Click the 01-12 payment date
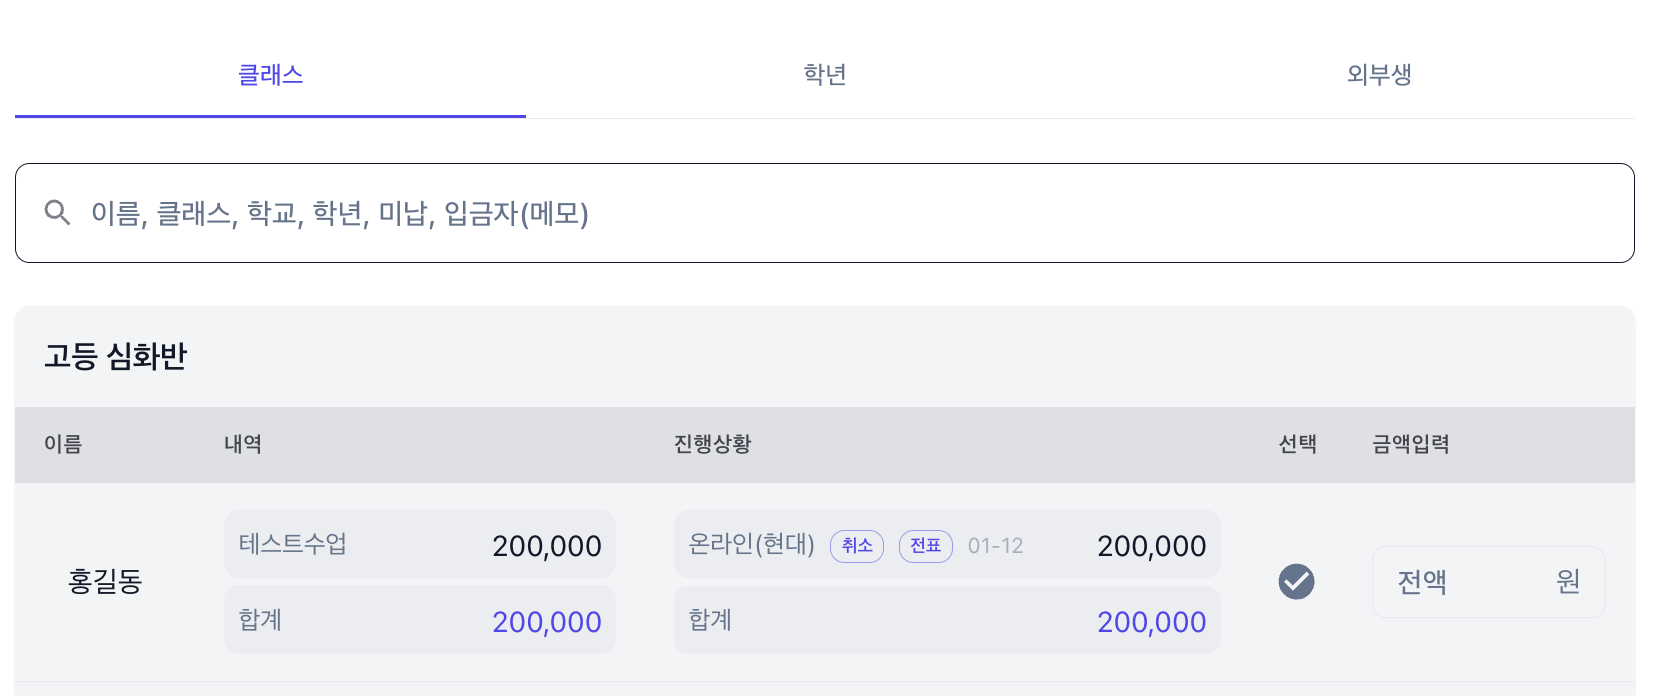The image size is (1654, 696). click(x=995, y=546)
